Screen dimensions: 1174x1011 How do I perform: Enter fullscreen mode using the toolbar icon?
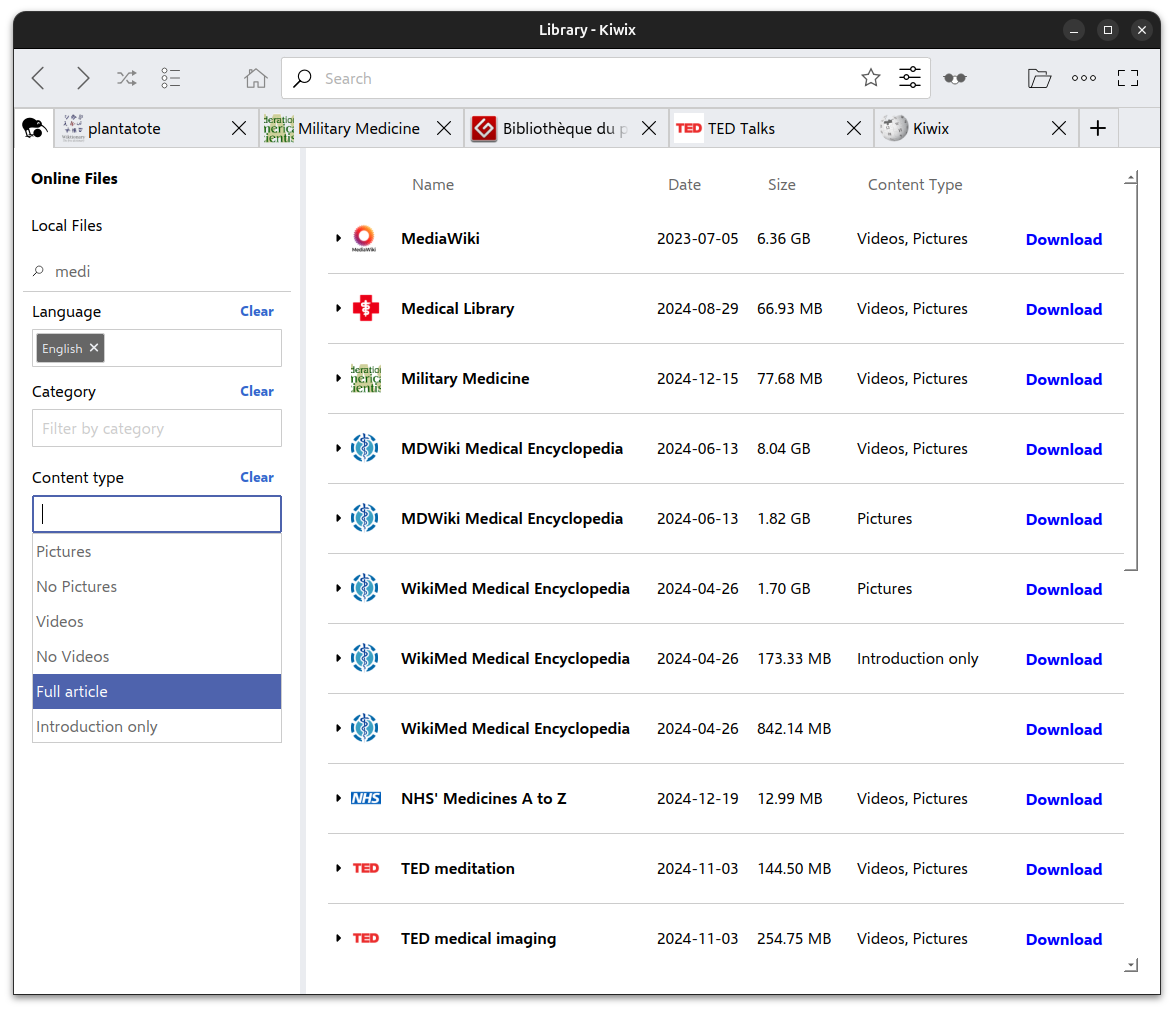(x=1128, y=78)
